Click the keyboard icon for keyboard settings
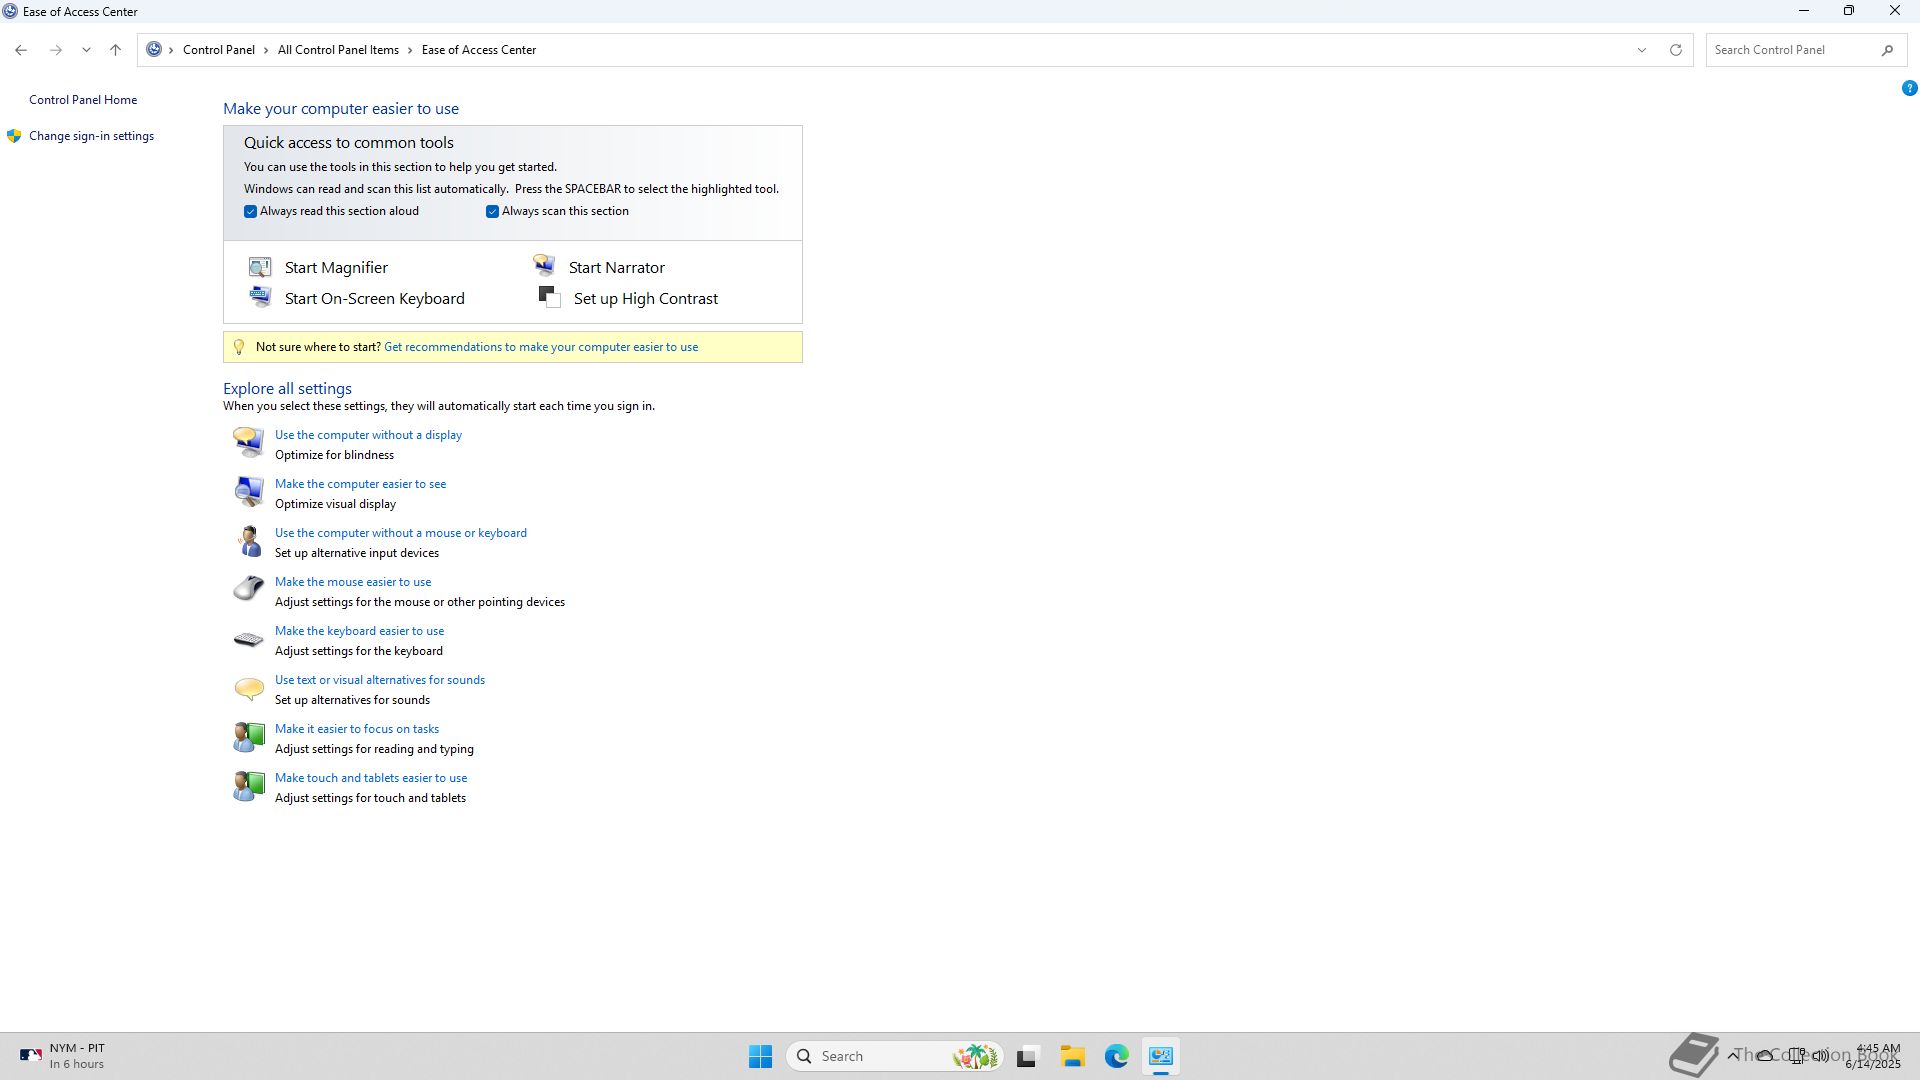The image size is (1920, 1080). point(248,639)
